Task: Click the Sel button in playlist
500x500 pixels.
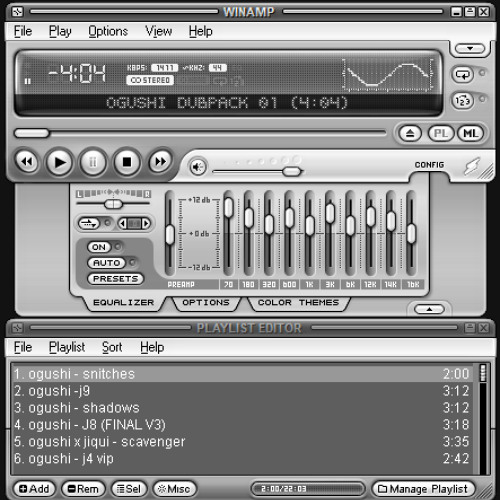Action: tap(129, 489)
